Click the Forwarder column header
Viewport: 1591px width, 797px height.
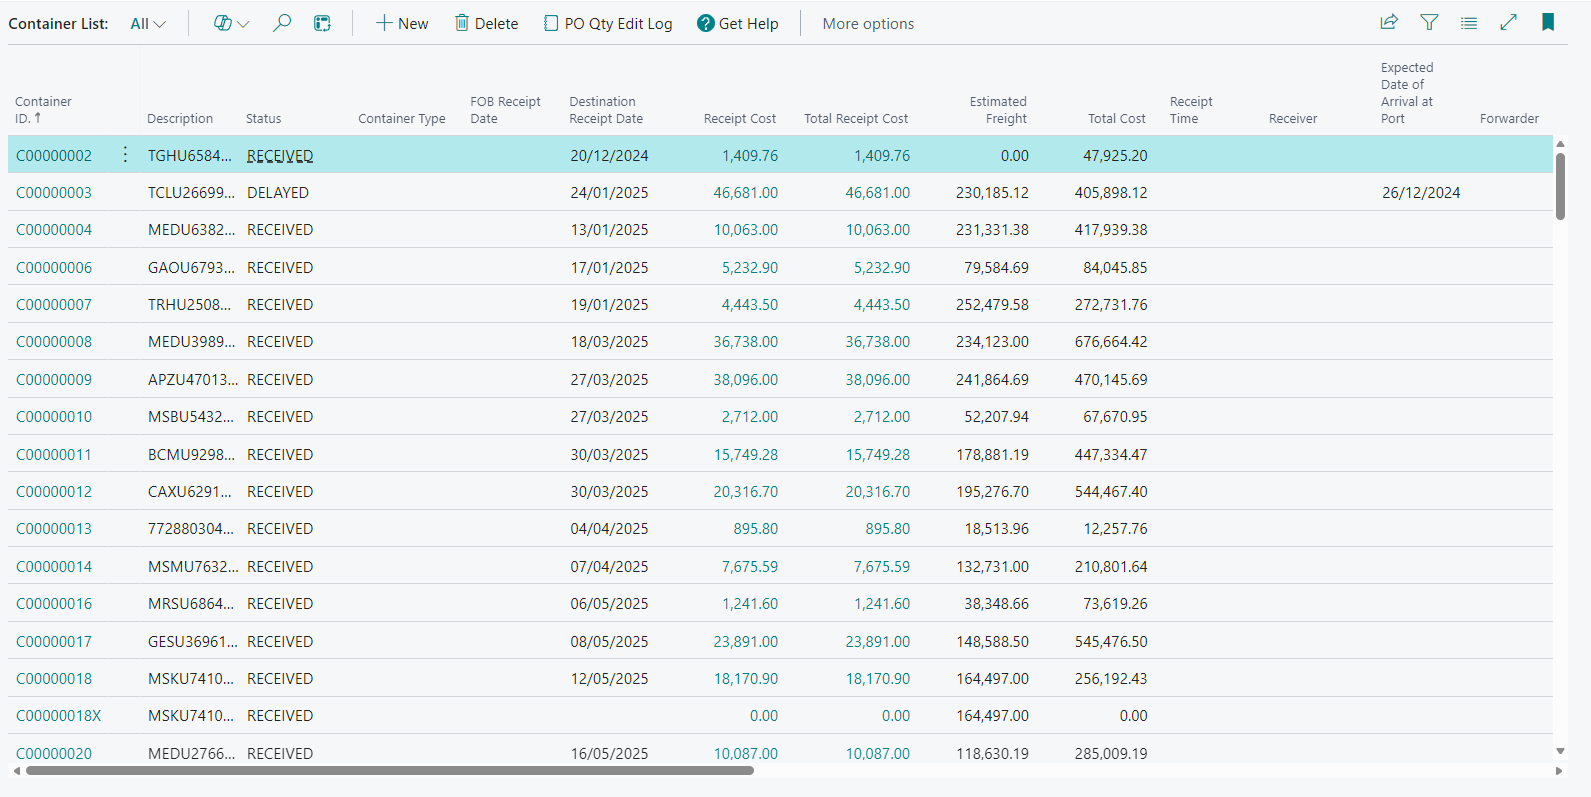click(x=1509, y=118)
